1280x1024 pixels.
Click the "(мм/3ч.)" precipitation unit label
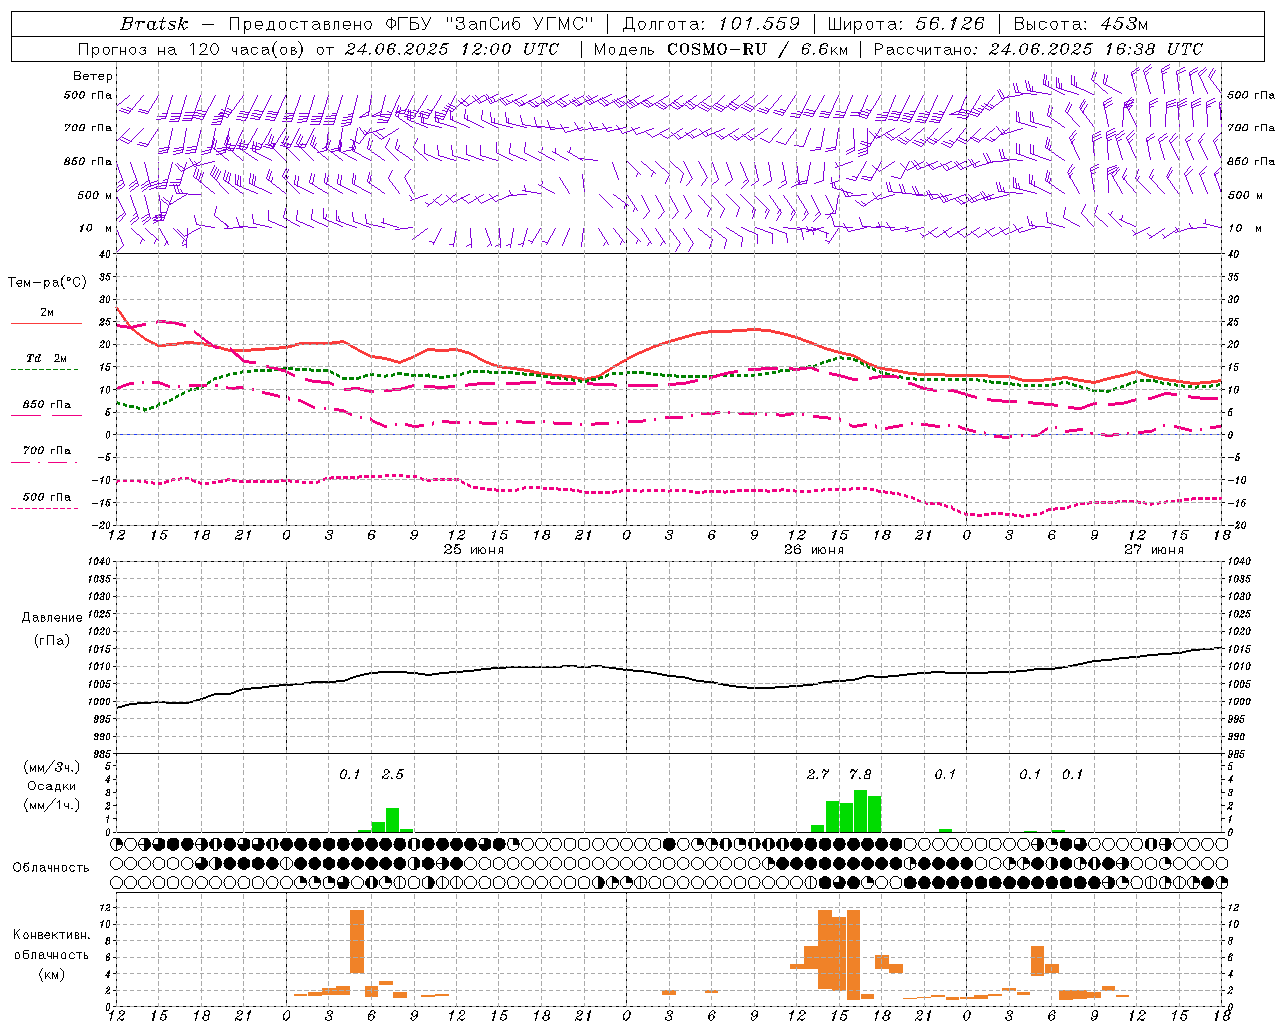(x=52, y=767)
